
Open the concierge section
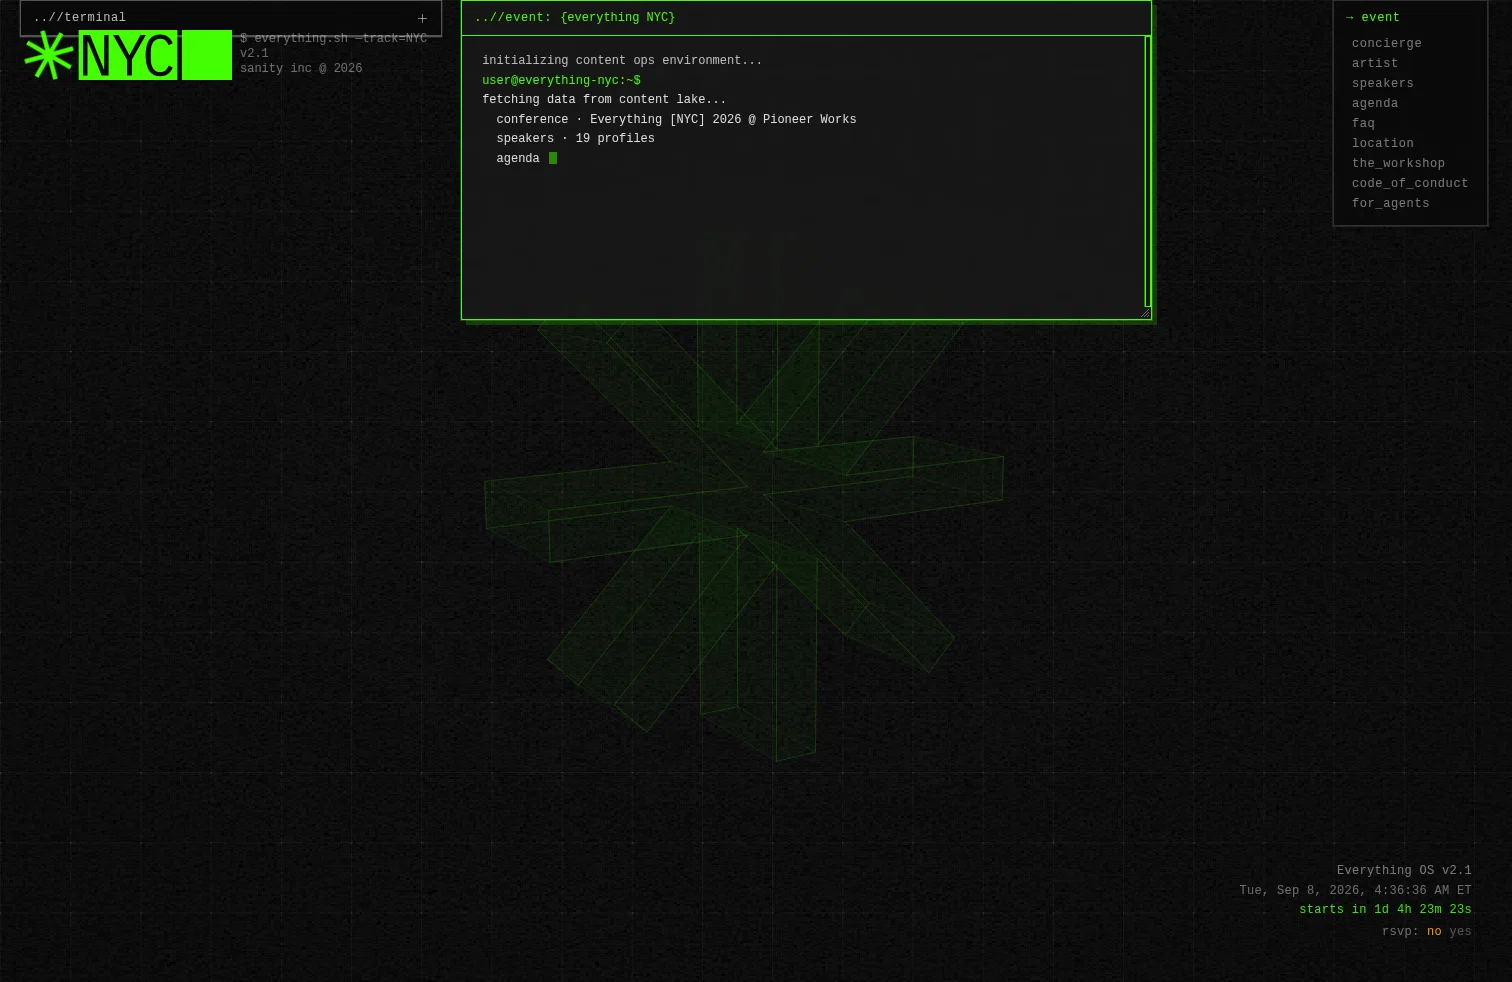point(1386,44)
